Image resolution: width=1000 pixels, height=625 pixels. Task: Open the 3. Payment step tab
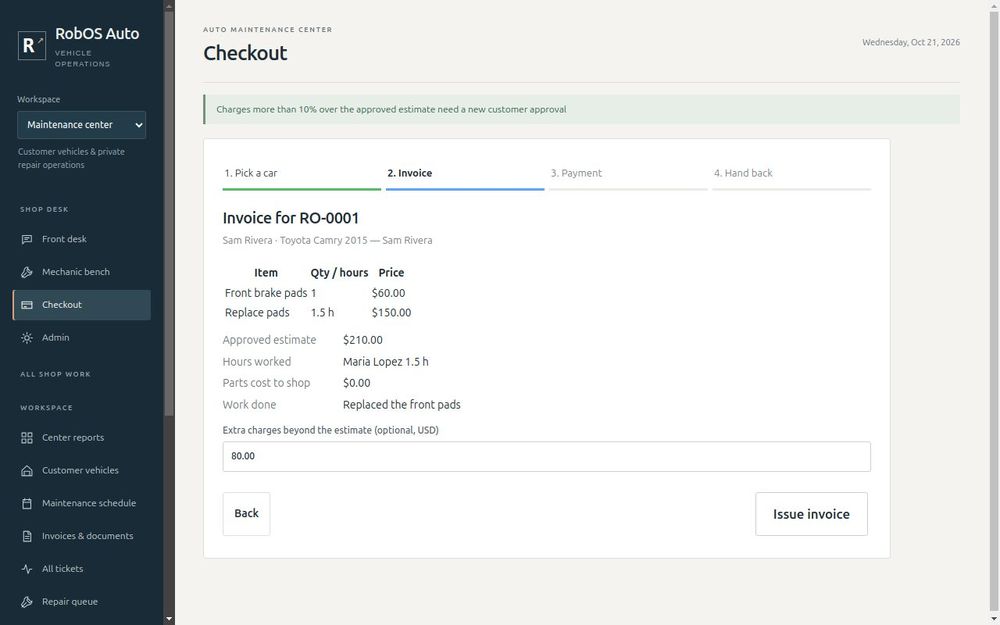pos(628,174)
